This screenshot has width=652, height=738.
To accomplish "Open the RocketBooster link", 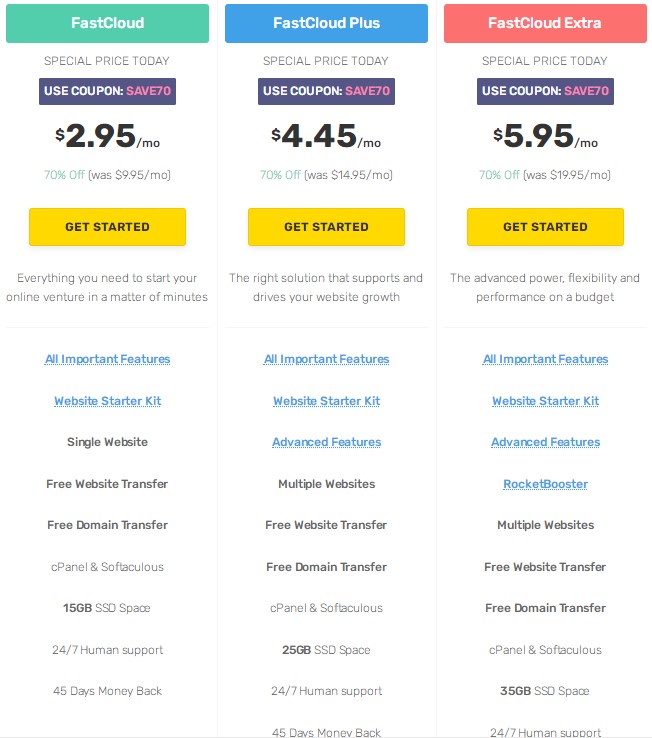I will 545,484.
